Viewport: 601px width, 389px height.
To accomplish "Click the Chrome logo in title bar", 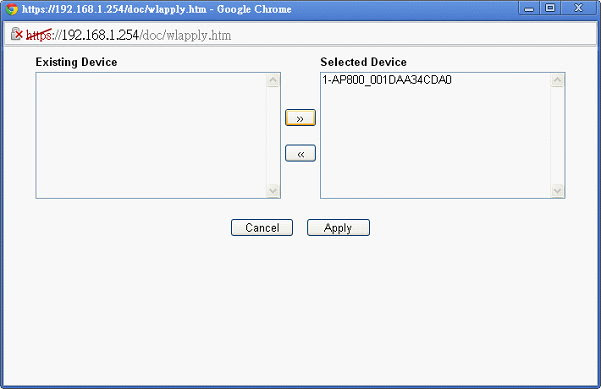I will point(11,9).
